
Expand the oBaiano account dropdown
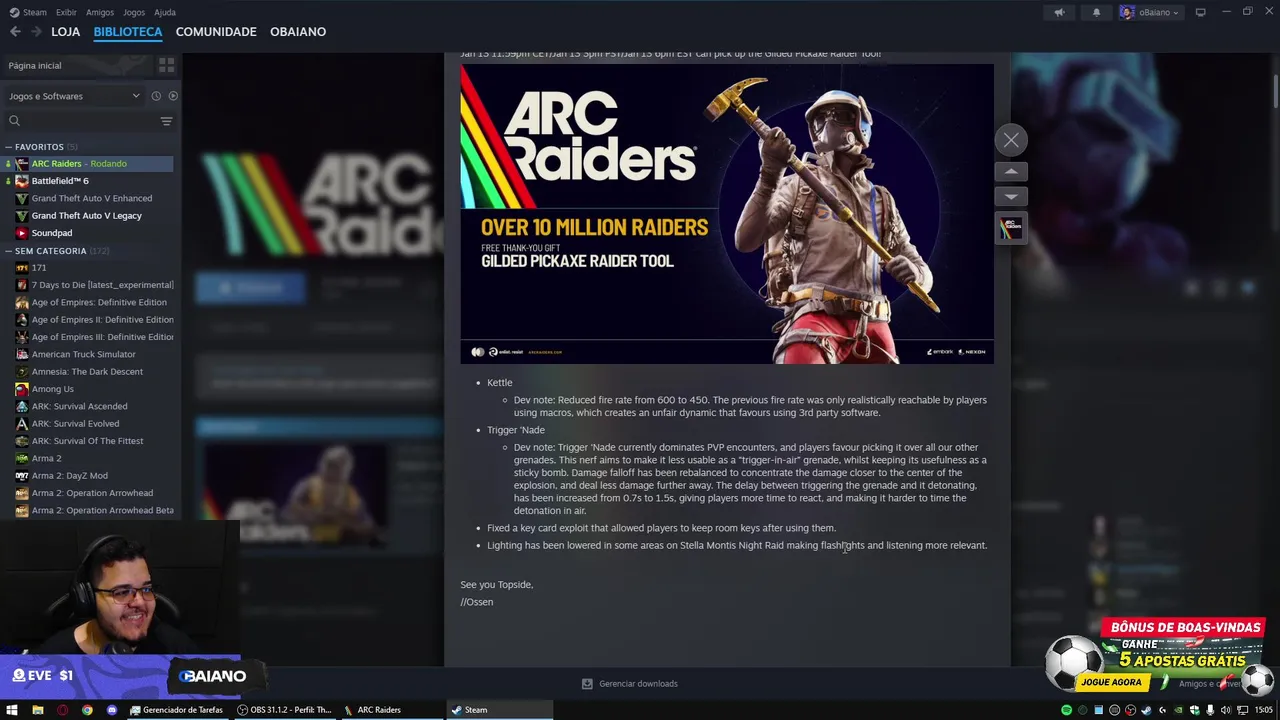point(1150,12)
